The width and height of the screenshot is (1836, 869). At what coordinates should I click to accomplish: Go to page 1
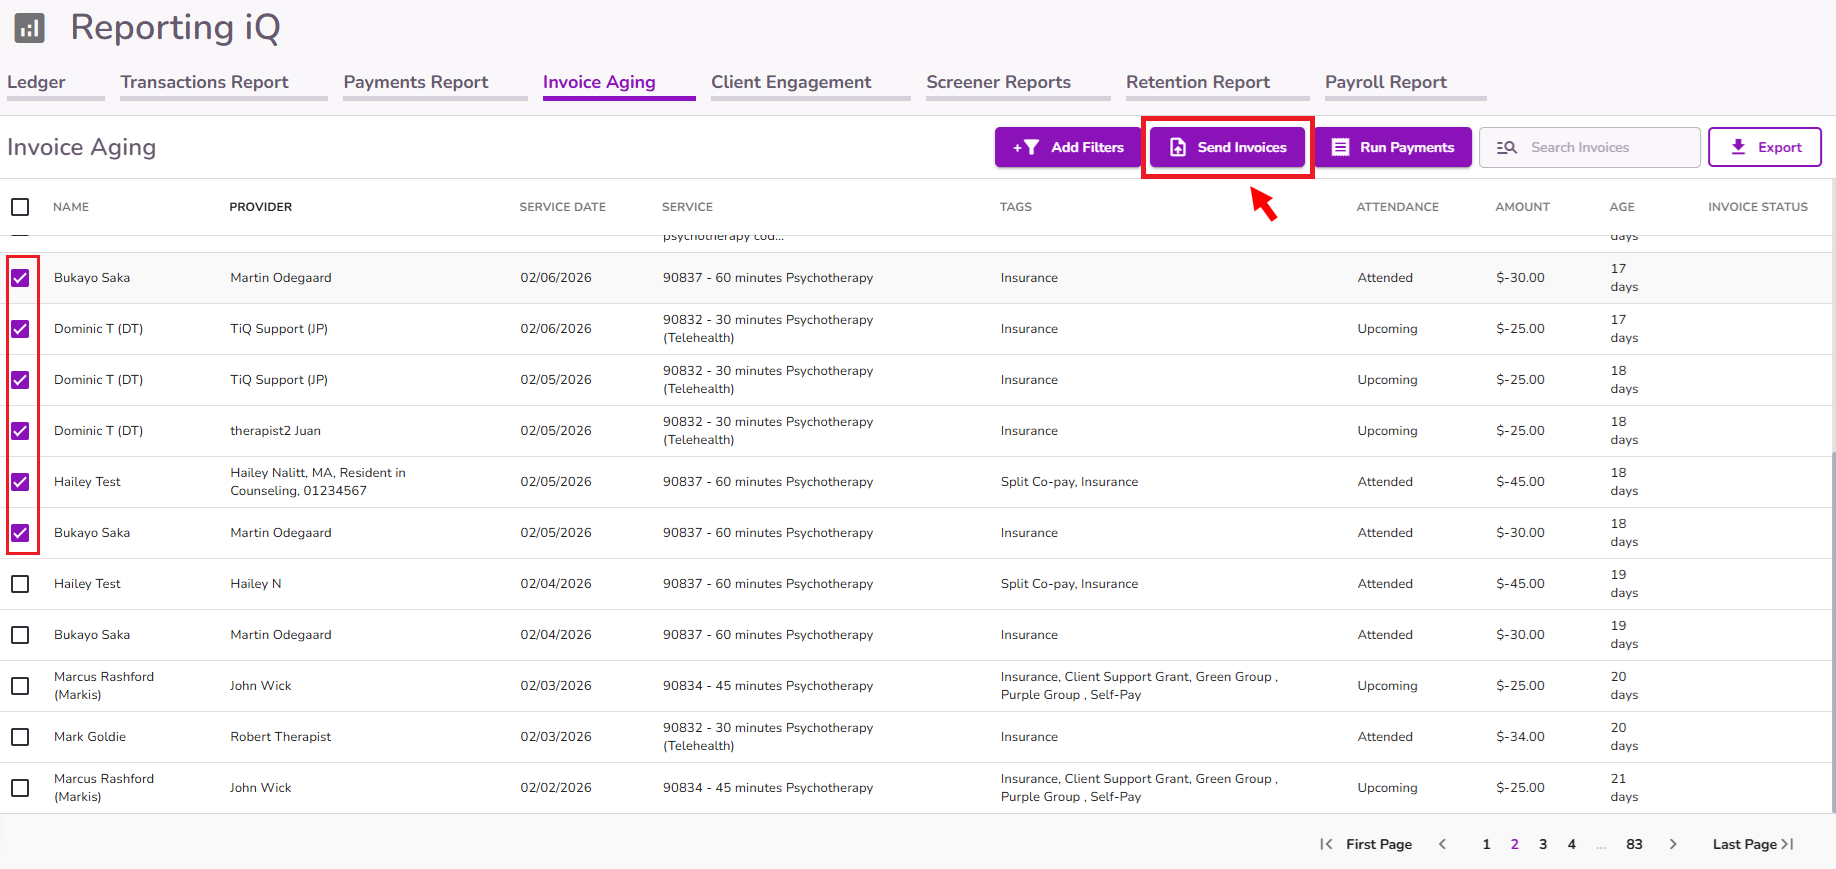pos(1486,844)
